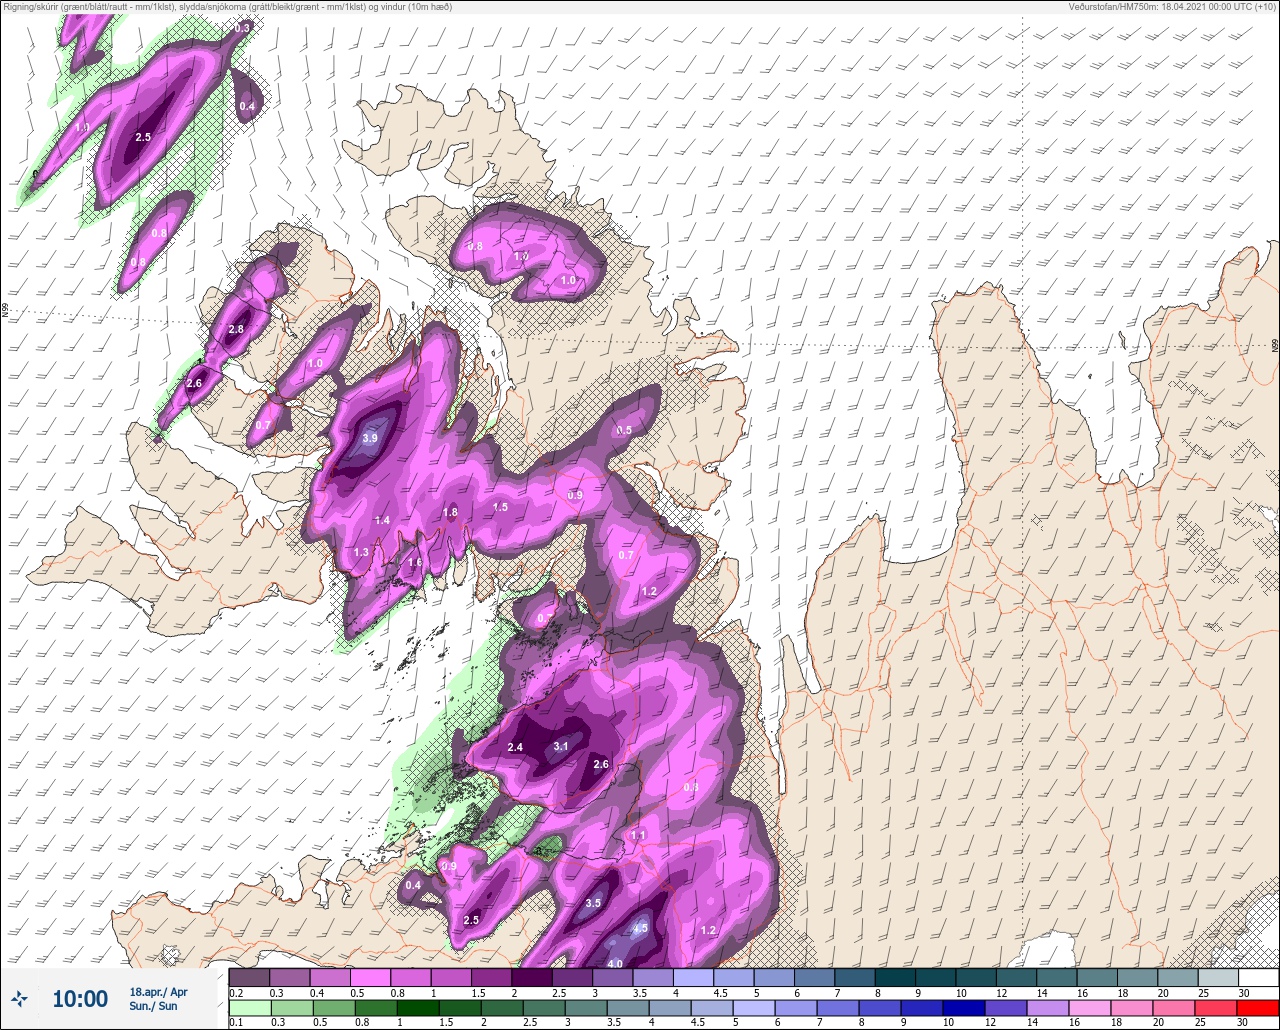Select upper legend swatch between 2 and 2.5
The height and width of the screenshot is (1030, 1280).
point(531,977)
